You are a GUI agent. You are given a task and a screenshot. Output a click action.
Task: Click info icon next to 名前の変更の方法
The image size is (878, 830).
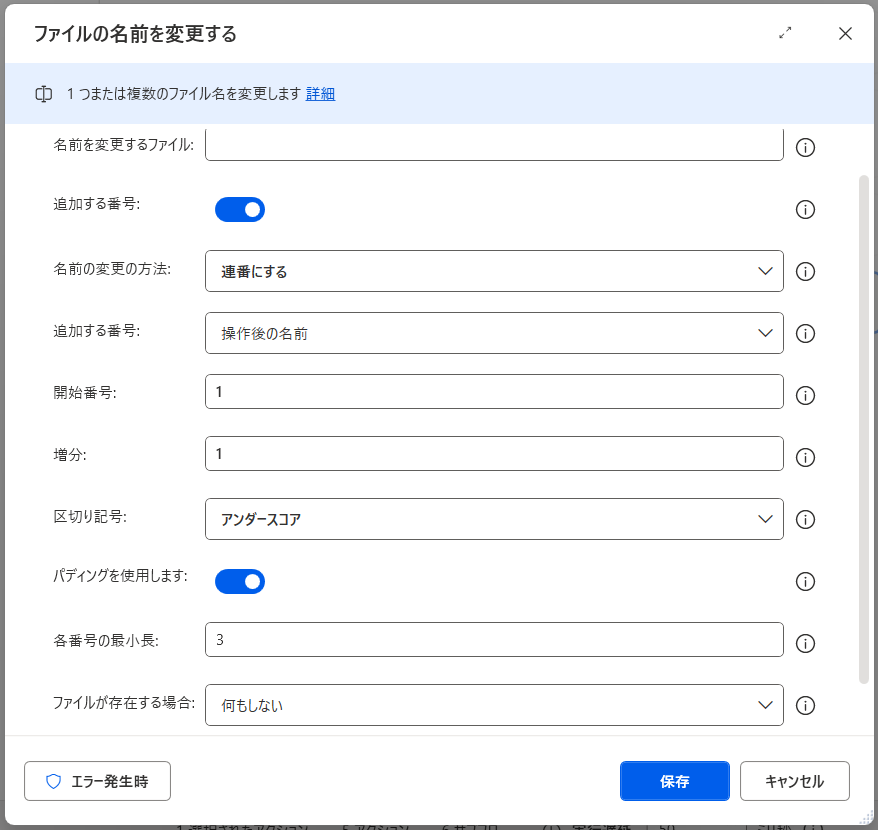[805, 272]
